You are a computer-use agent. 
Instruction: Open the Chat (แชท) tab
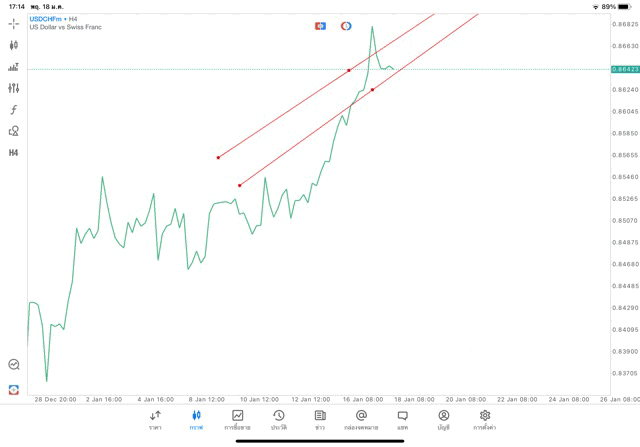pos(402,419)
